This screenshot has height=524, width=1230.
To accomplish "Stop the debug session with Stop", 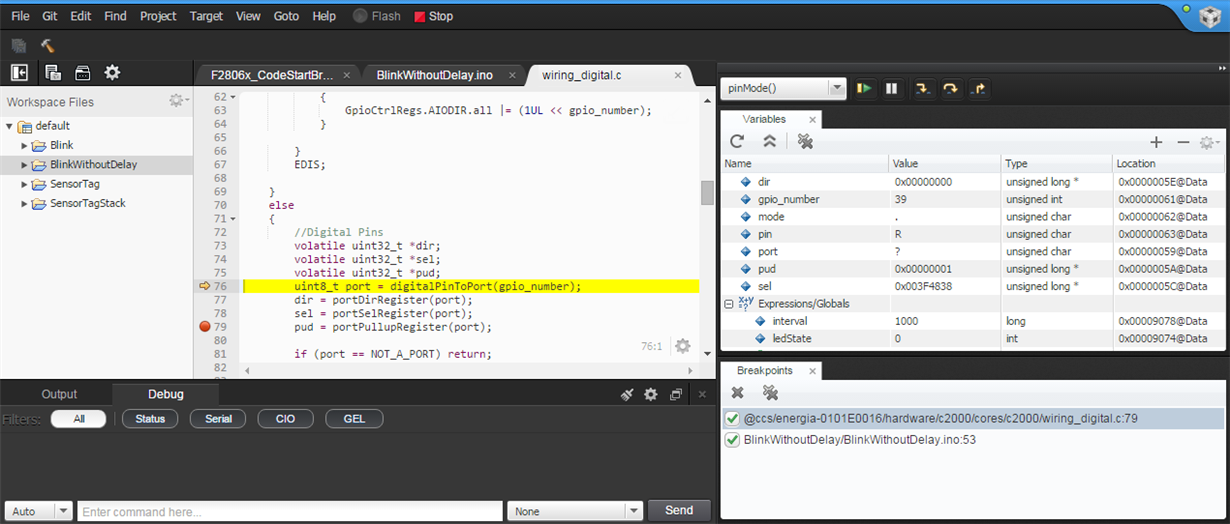I will click(x=433, y=16).
